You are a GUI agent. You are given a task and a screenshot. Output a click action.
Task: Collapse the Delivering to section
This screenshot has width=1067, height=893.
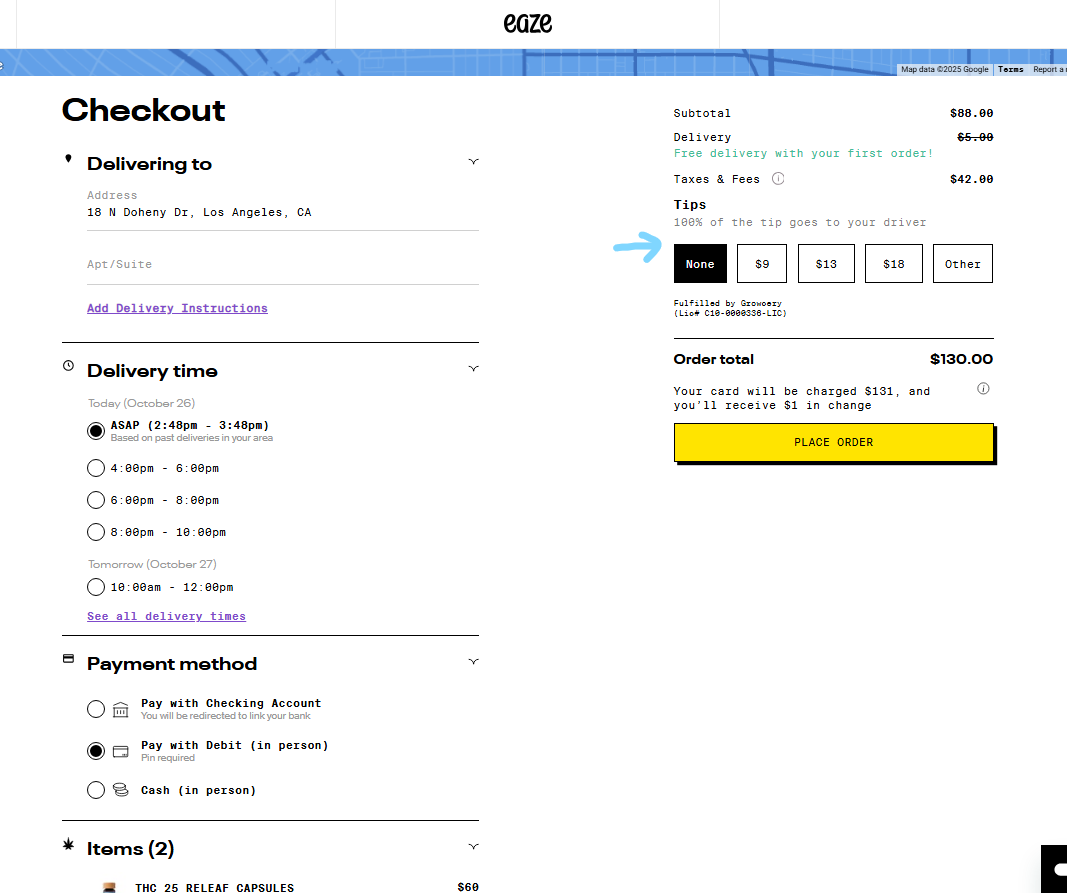(x=473, y=162)
